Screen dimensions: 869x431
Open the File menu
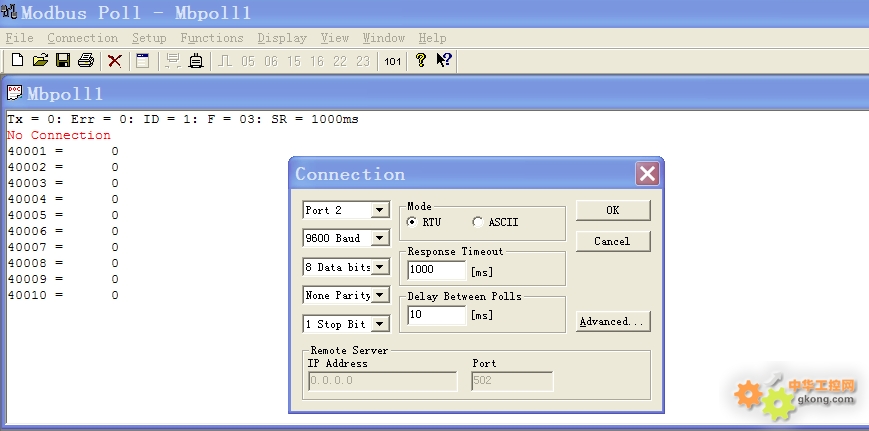pyautogui.click(x=19, y=38)
